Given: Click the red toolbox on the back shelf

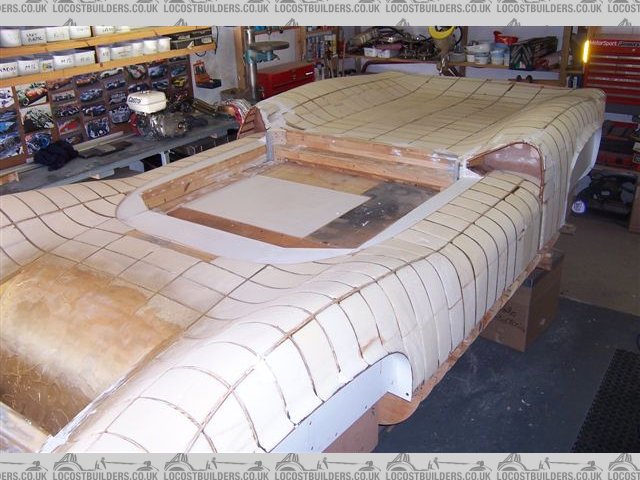Looking at the screenshot, I should click(x=284, y=77).
